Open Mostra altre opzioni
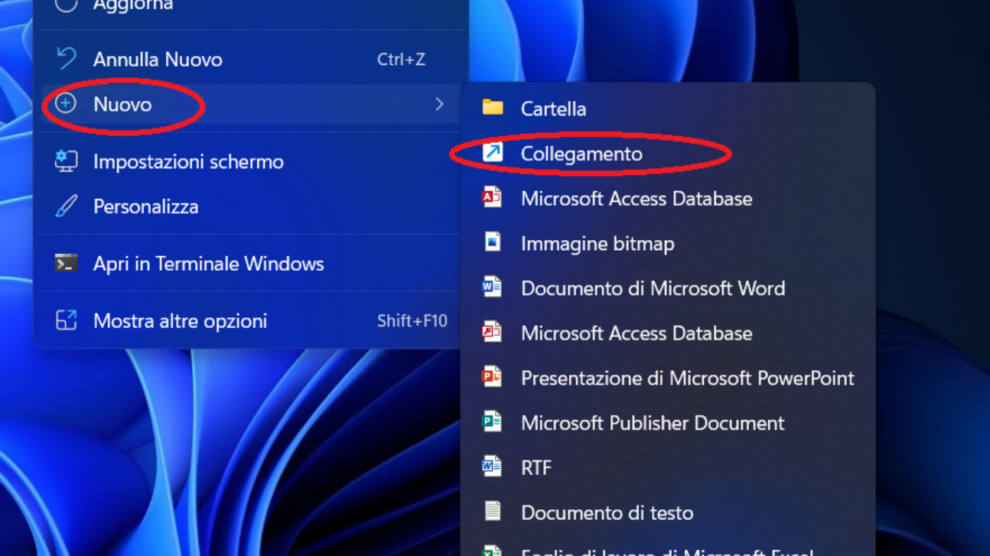The height and width of the screenshot is (556, 990). [x=180, y=321]
